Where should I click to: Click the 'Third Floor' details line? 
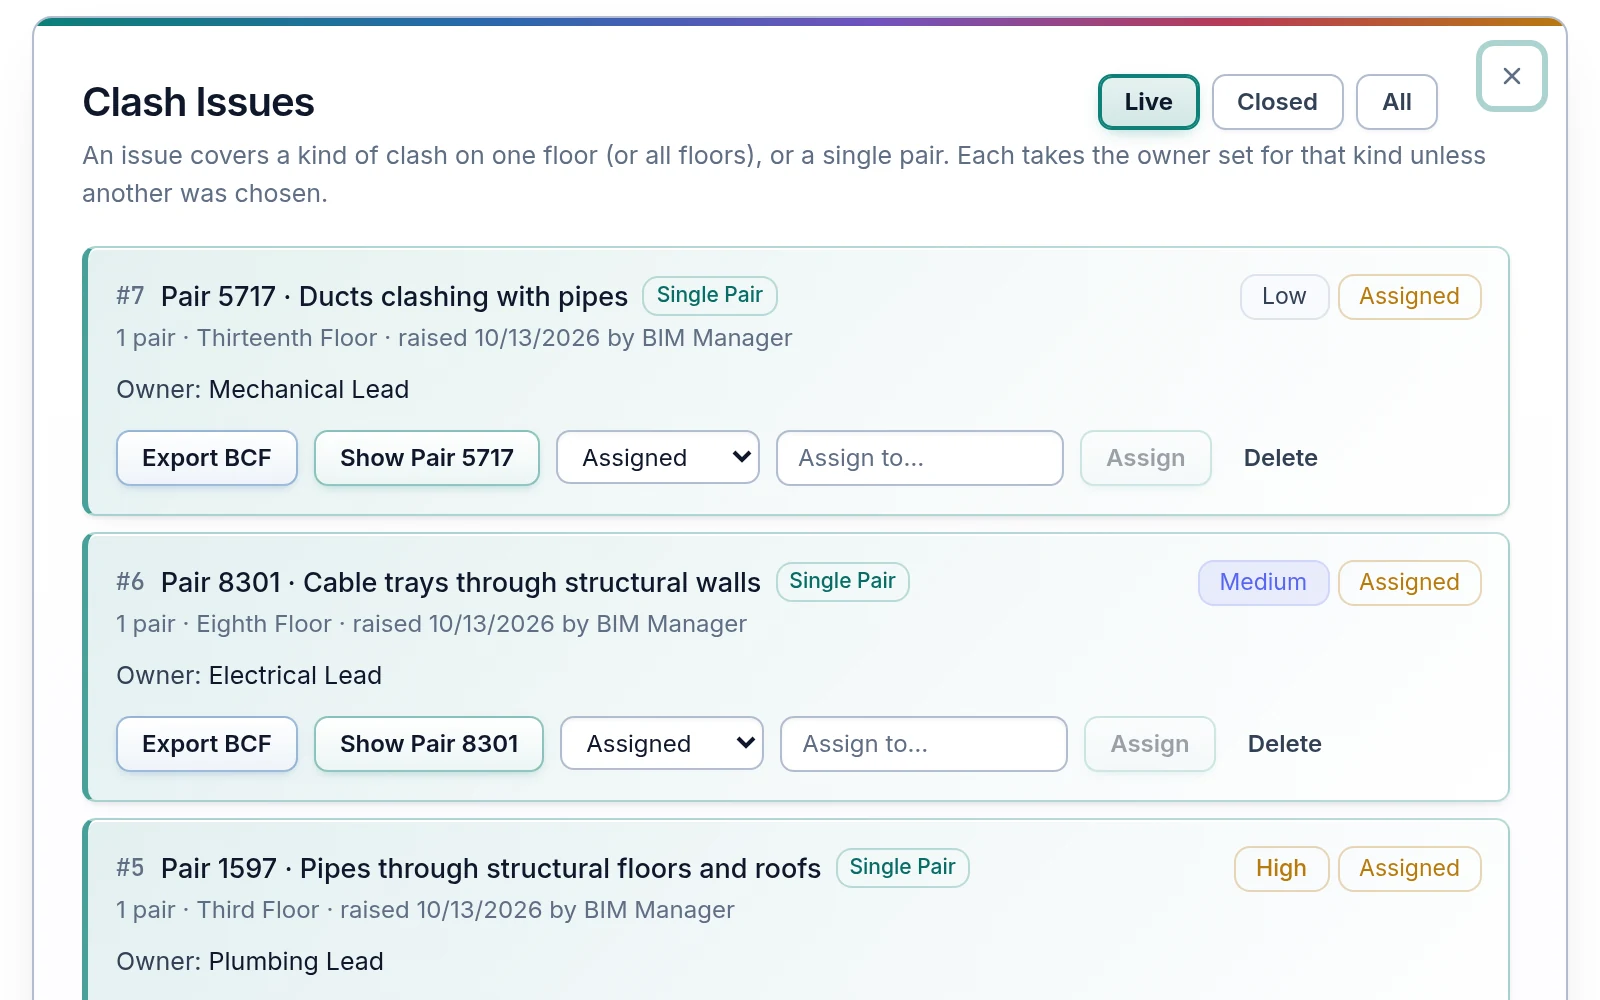[x=425, y=910]
